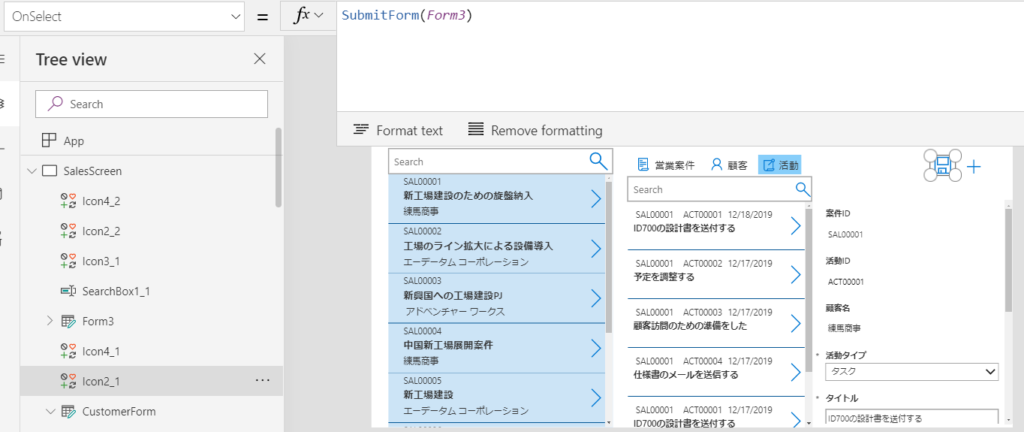Viewport: 1024px width, 432px height.
Task: Select 新工場建設のための旋盤納入 title text
Action: [x=468, y=196]
